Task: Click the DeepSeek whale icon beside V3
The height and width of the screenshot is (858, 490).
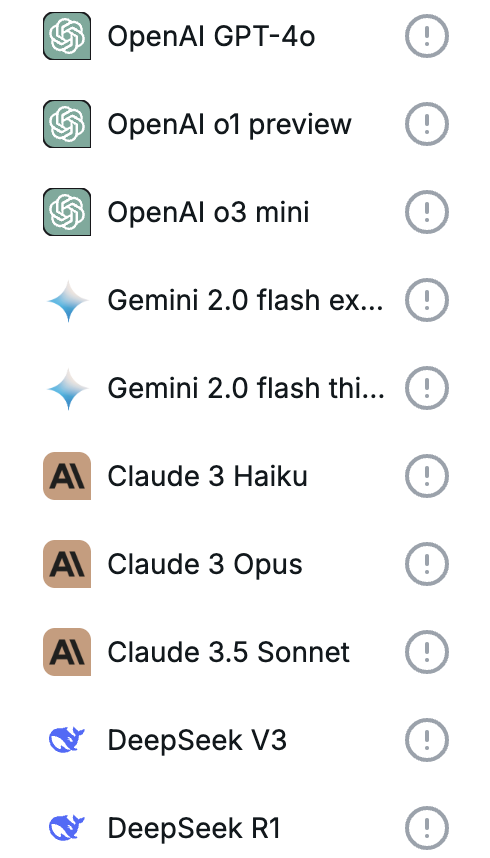Action: [67, 740]
